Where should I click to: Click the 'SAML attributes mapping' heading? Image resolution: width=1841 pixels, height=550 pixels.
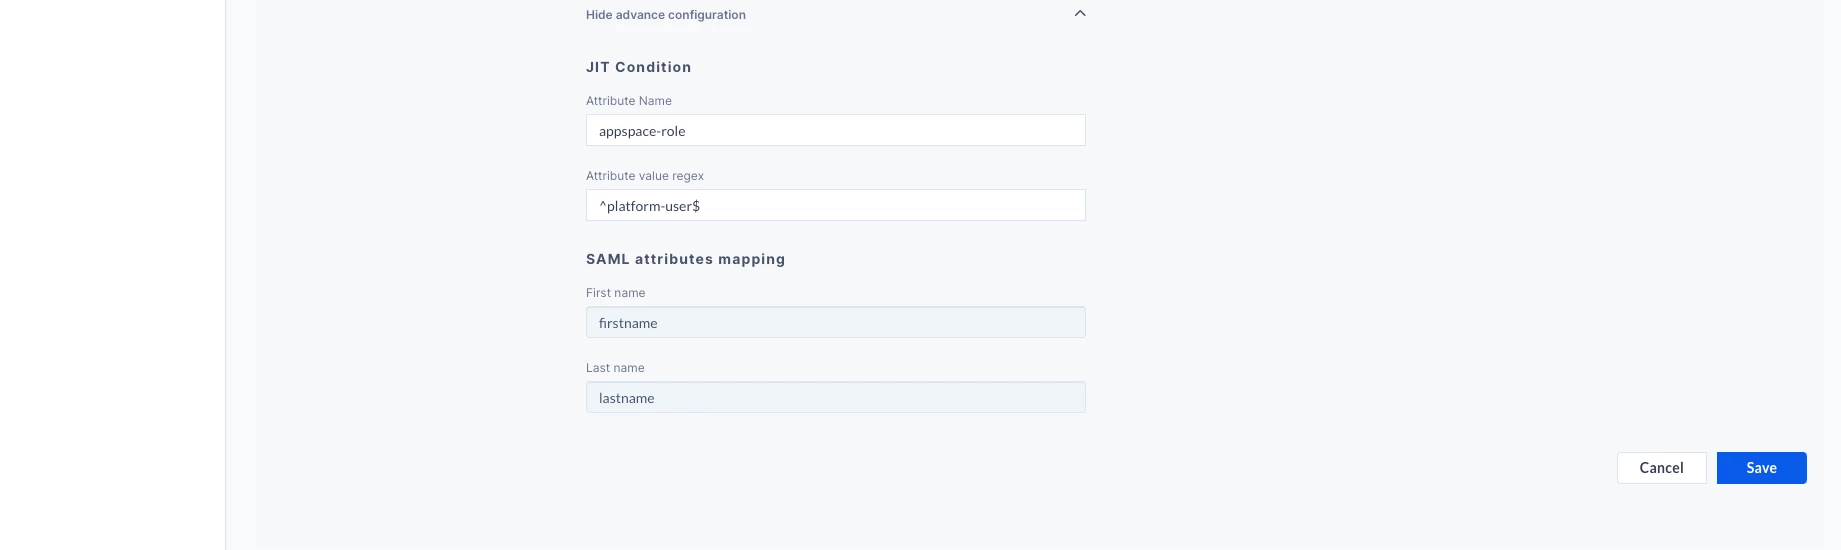click(686, 259)
